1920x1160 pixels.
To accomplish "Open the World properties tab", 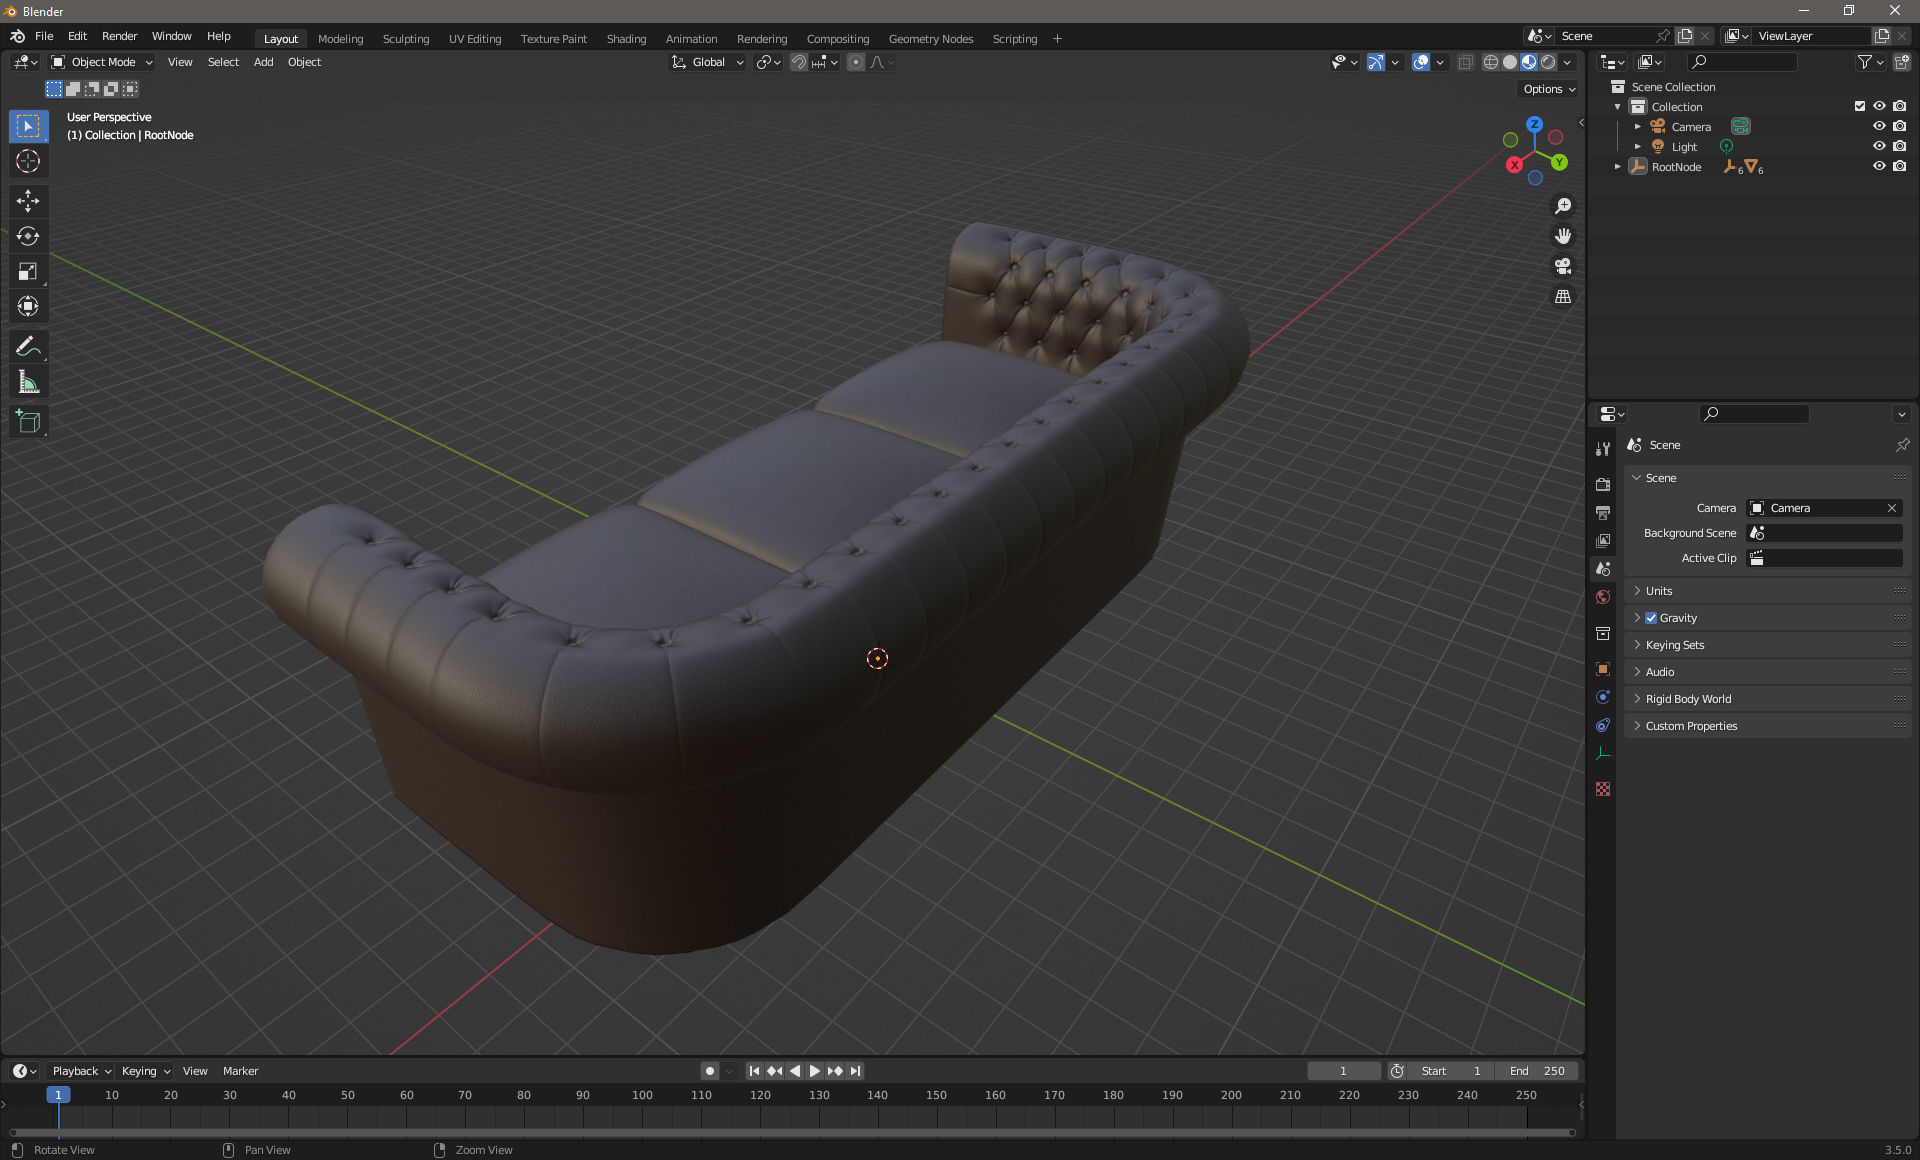I will coord(1603,597).
